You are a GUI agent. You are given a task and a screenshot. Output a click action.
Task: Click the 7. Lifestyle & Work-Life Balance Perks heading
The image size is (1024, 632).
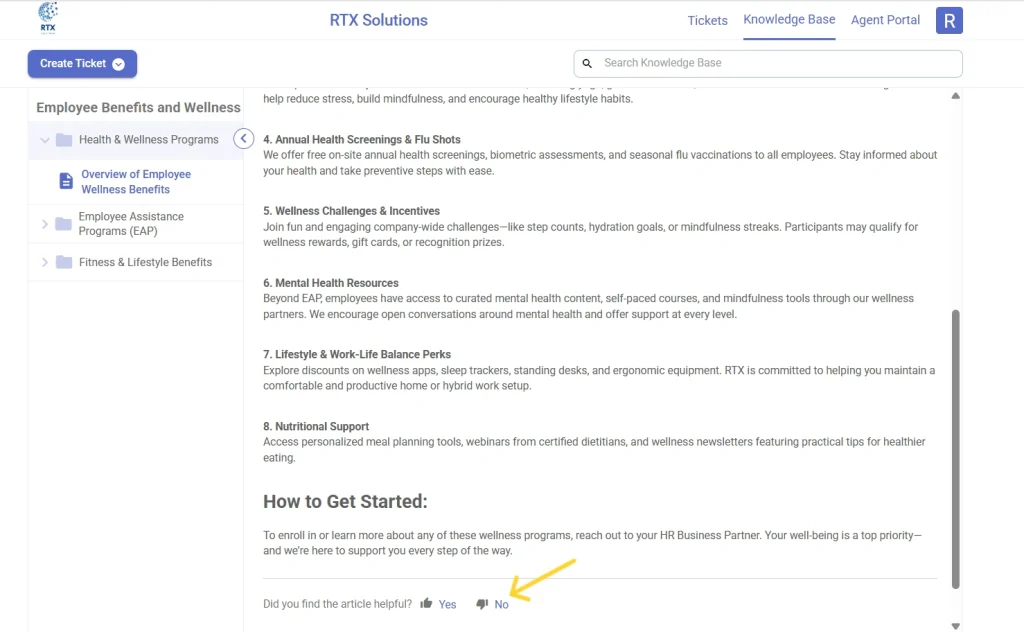click(357, 355)
